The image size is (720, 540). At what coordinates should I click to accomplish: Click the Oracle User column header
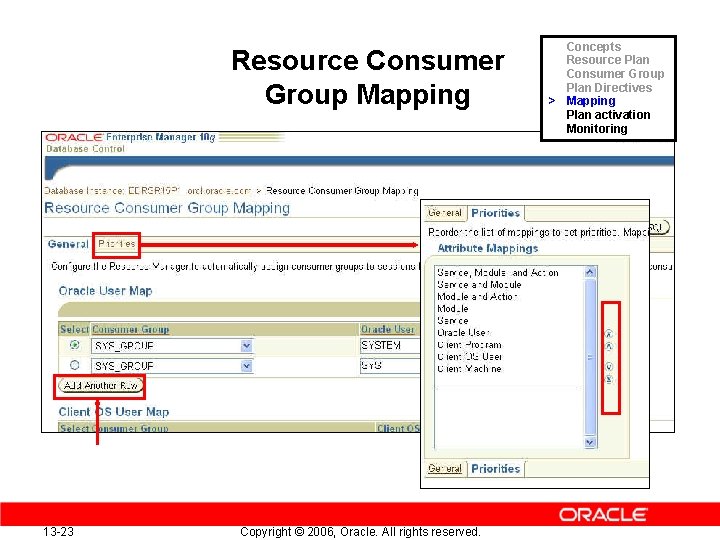(x=388, y=329)
